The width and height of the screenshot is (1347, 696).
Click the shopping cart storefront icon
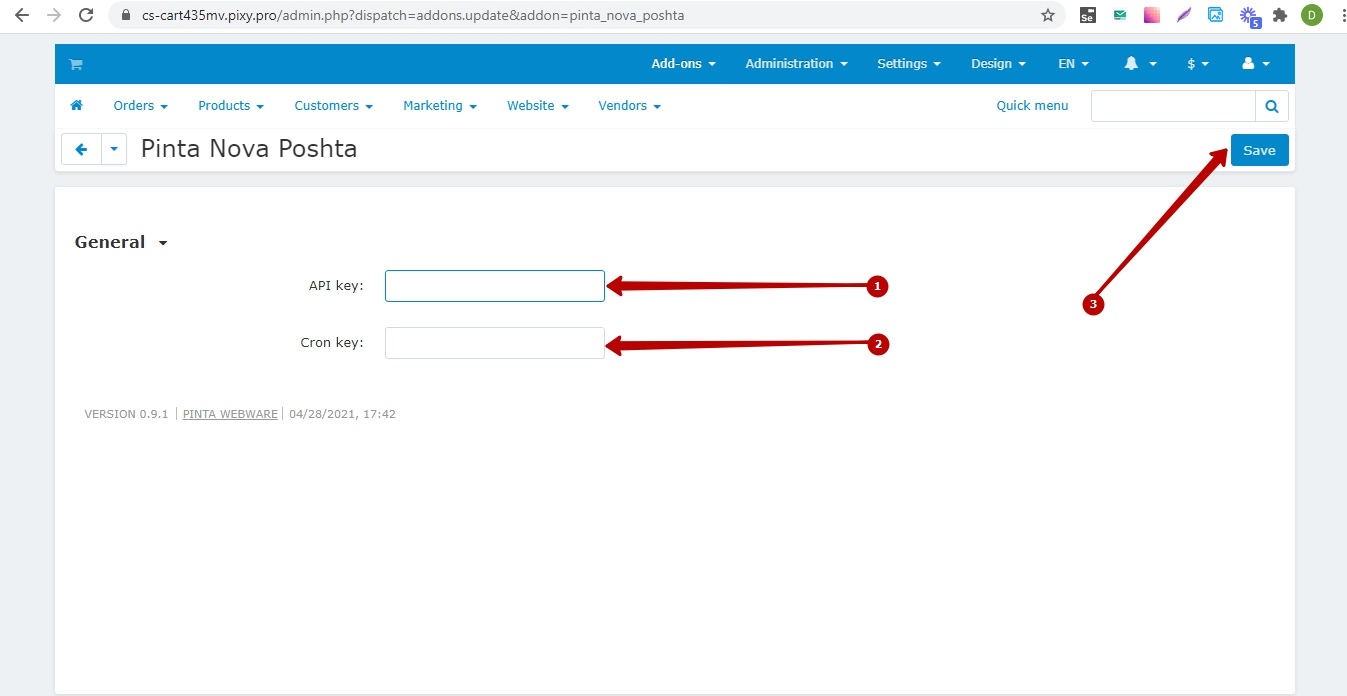(75, 64)
